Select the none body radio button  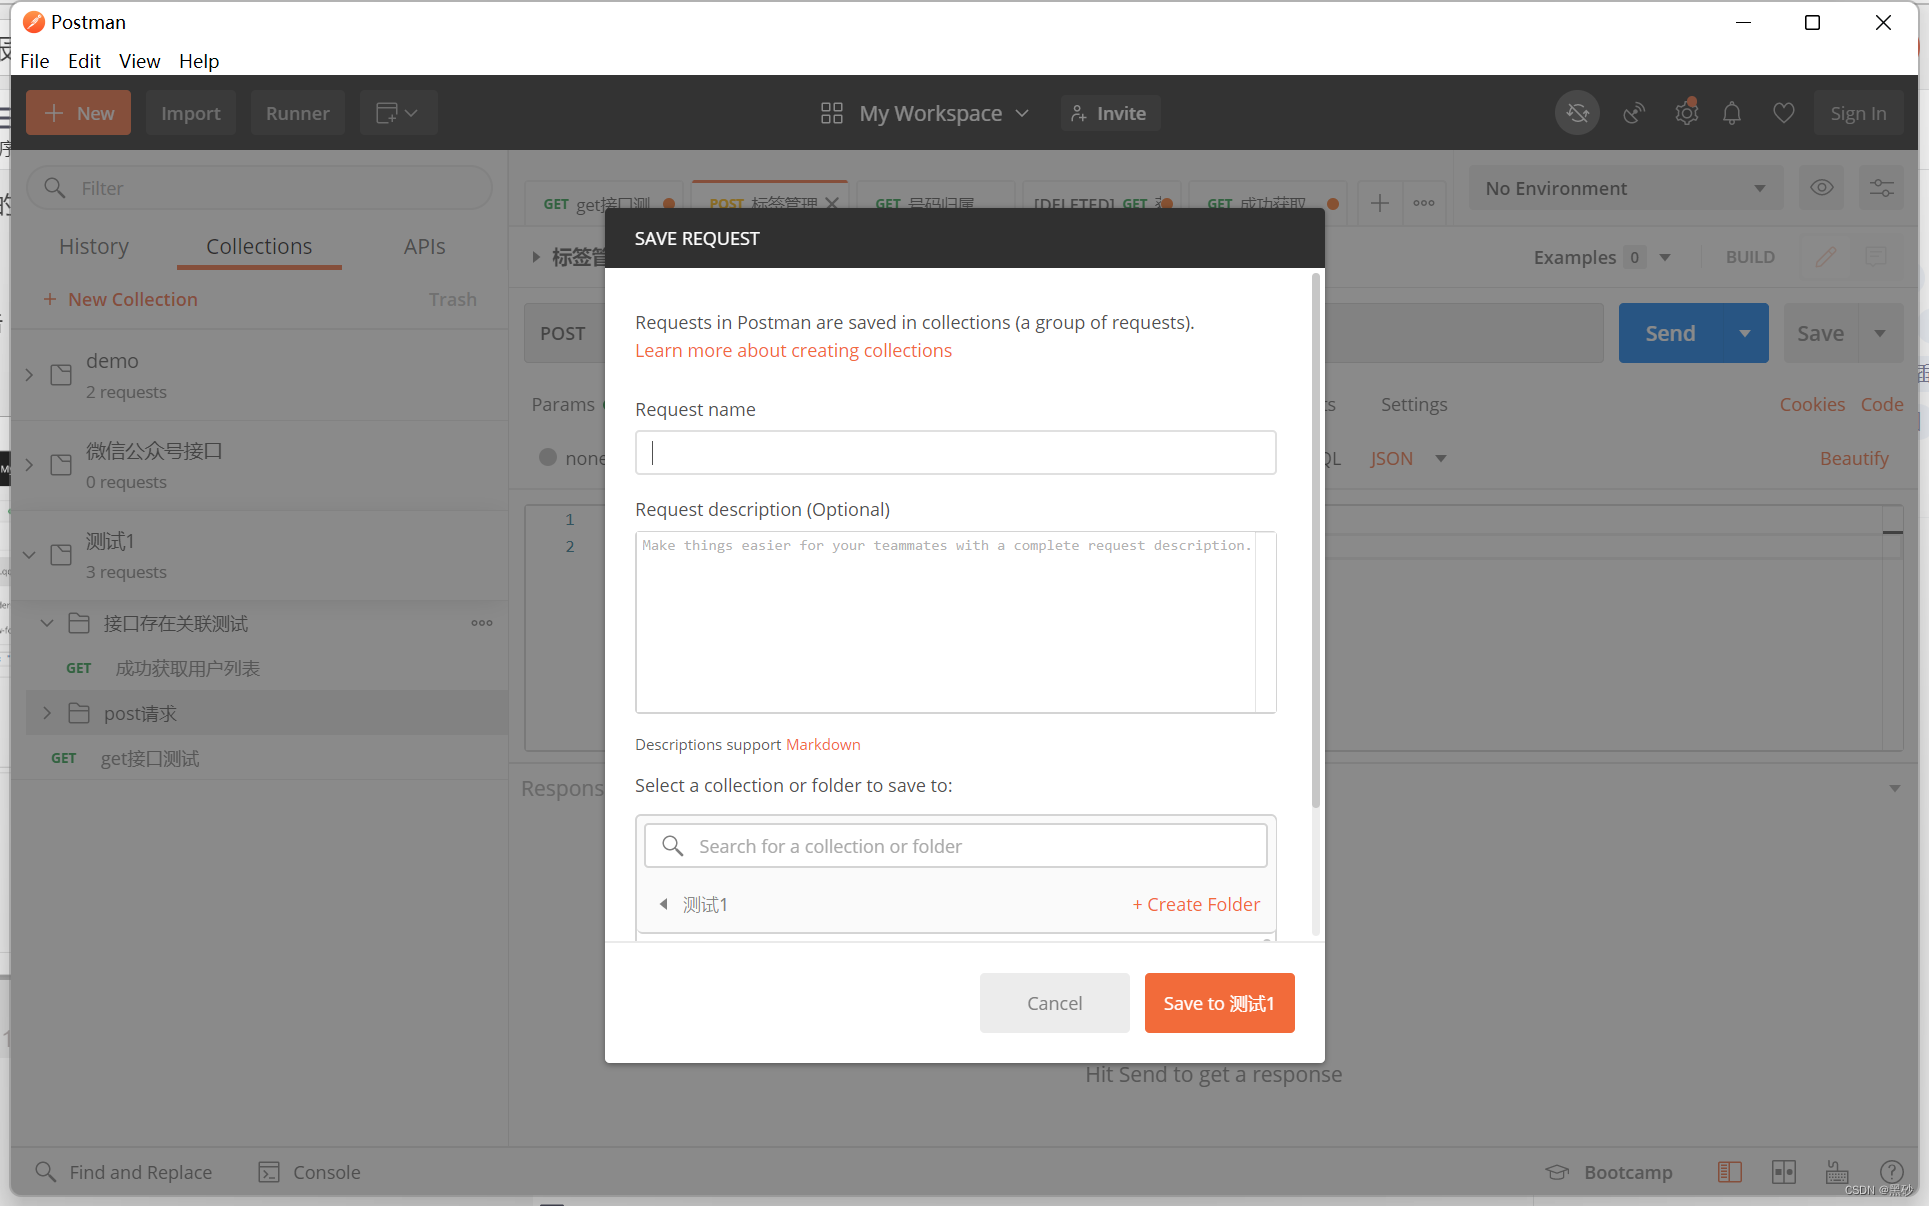coord(548,457)
